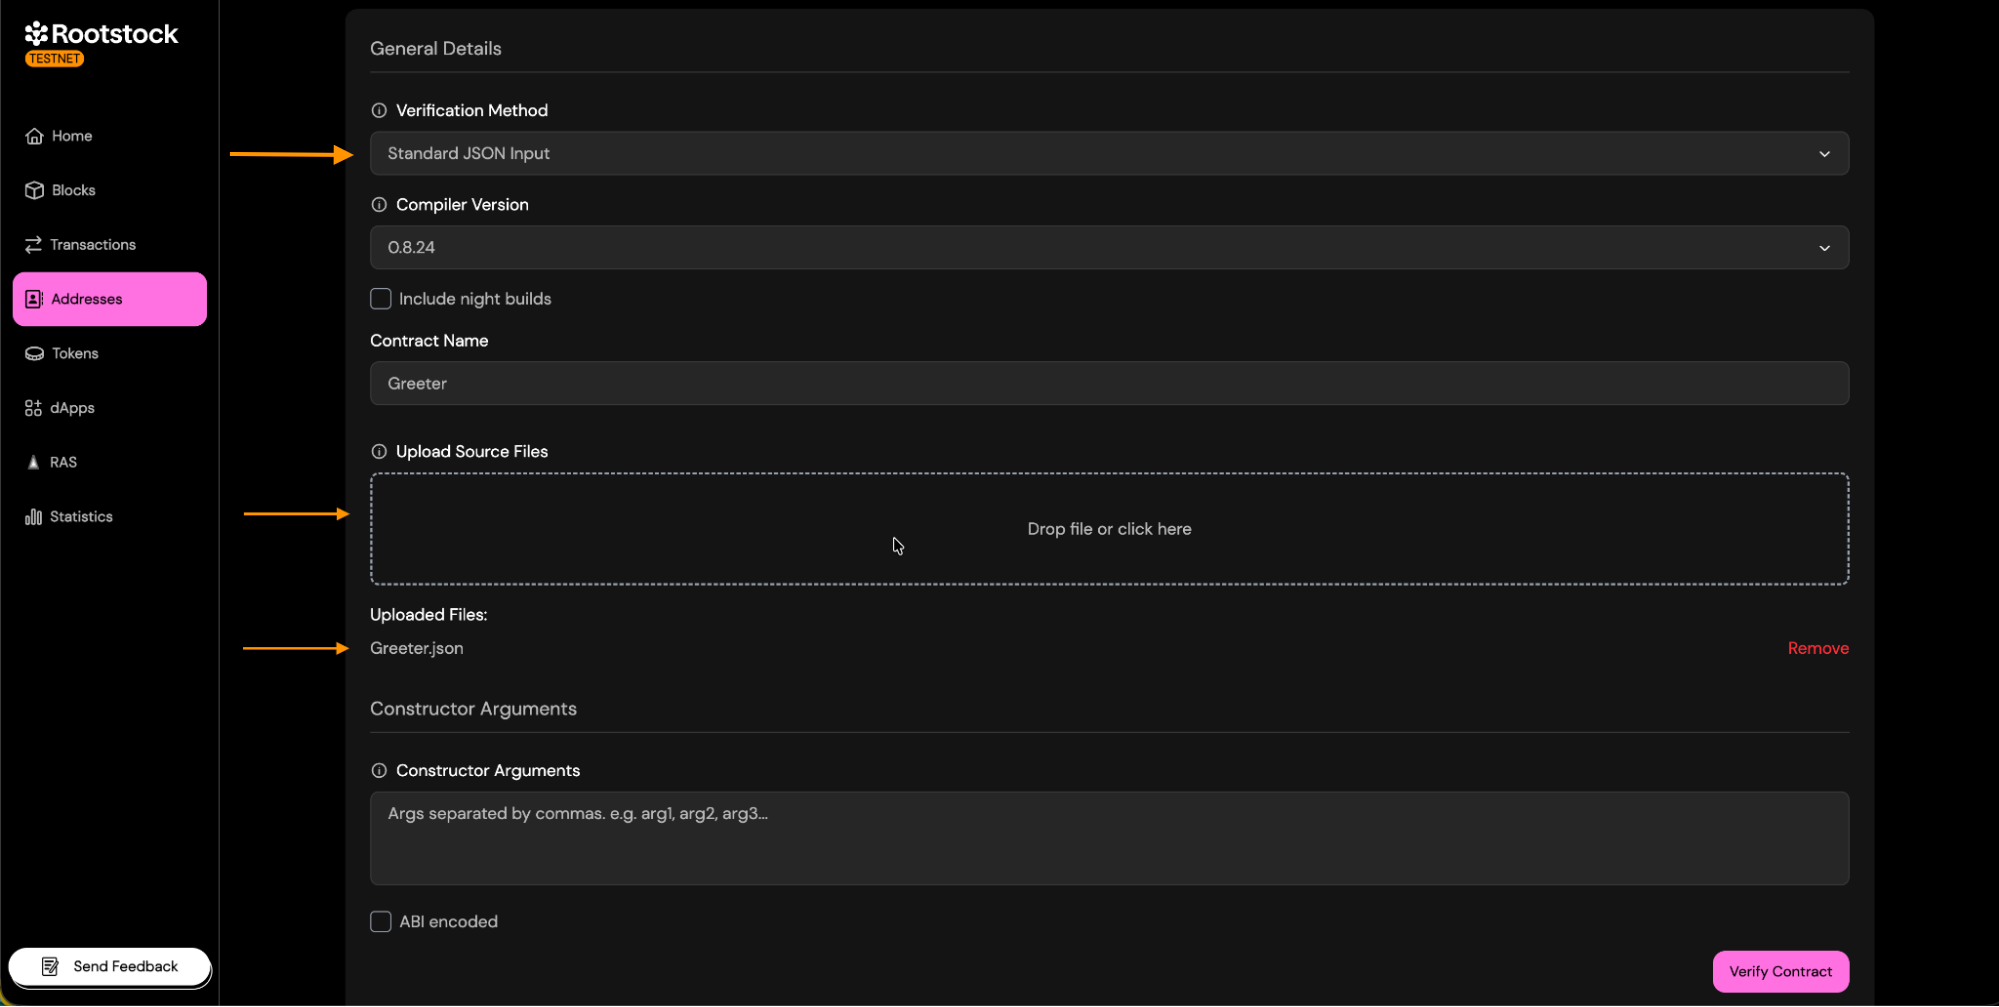Click the Transactions arrows icon
The image size is (1999, 1007).
(x=34, y=245)
